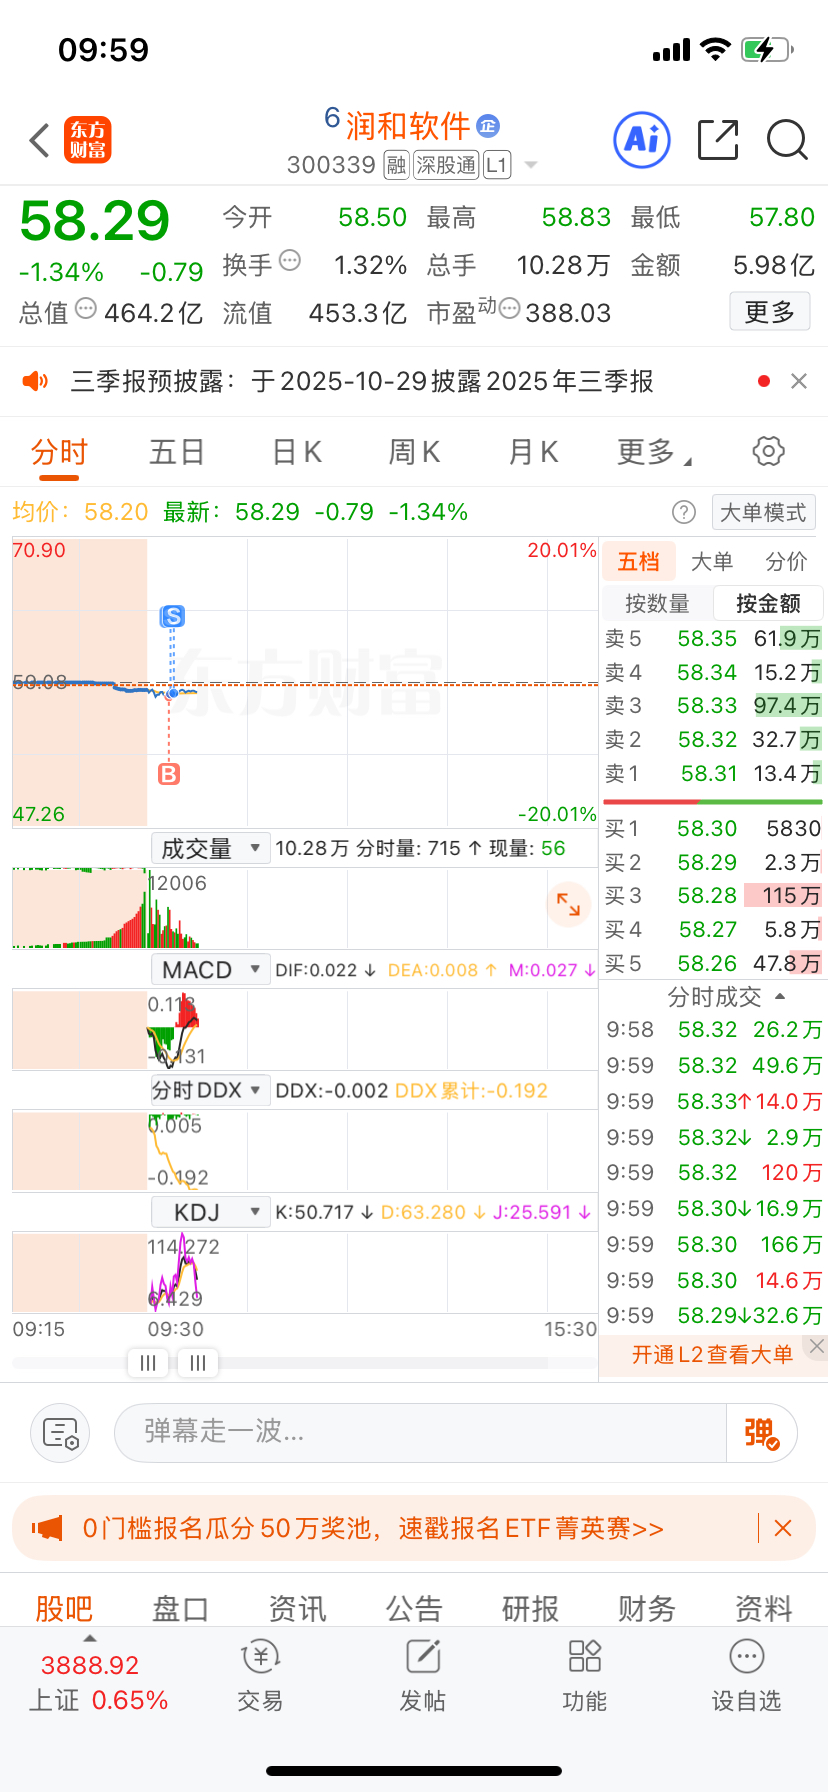The width and height of the screenshot is (828, 1792).
Task: Select the 分价 tab
Action: (786, 562)
